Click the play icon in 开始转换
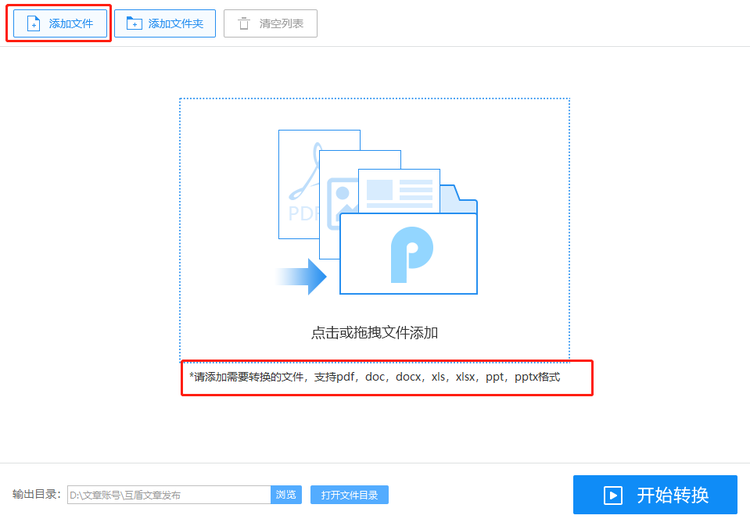Image resolution: width=750 pixels, height=526 pixels. 613,495
